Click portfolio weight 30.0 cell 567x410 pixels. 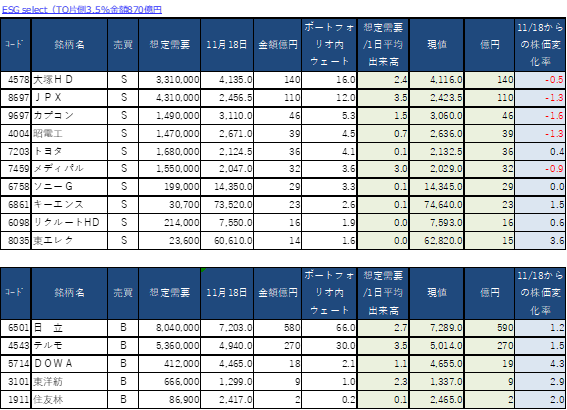pyautogui.click(x=329, y=346)
